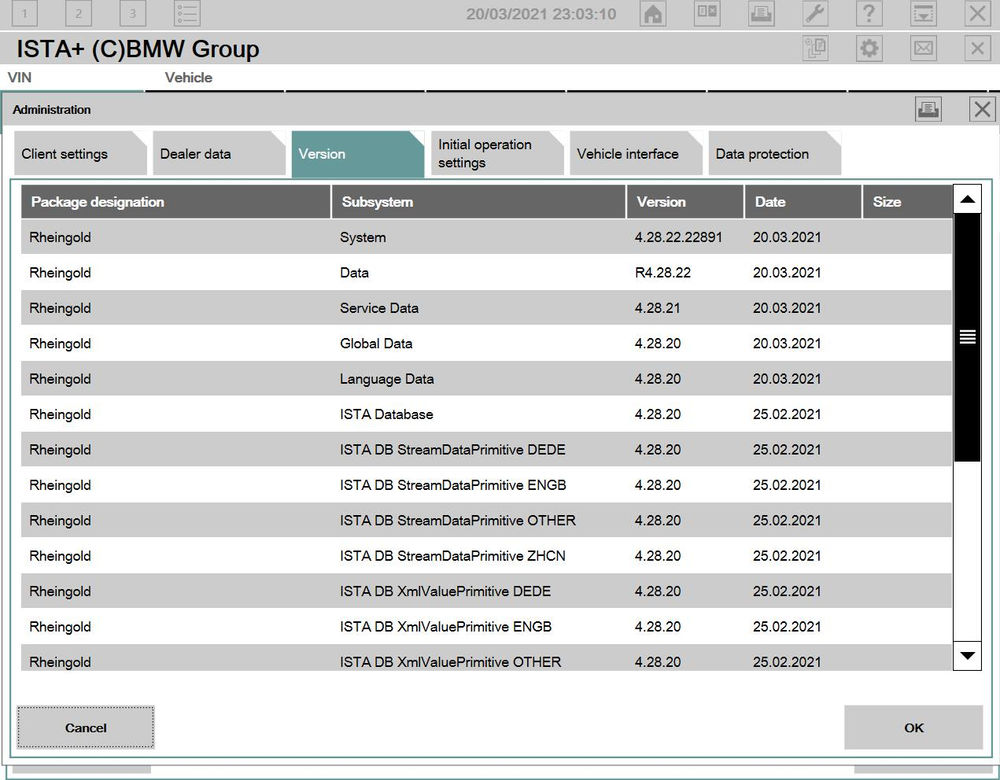The image size is (1000, 780).
Task: Confirm with the OK button
Action: [x=913, y=728]
